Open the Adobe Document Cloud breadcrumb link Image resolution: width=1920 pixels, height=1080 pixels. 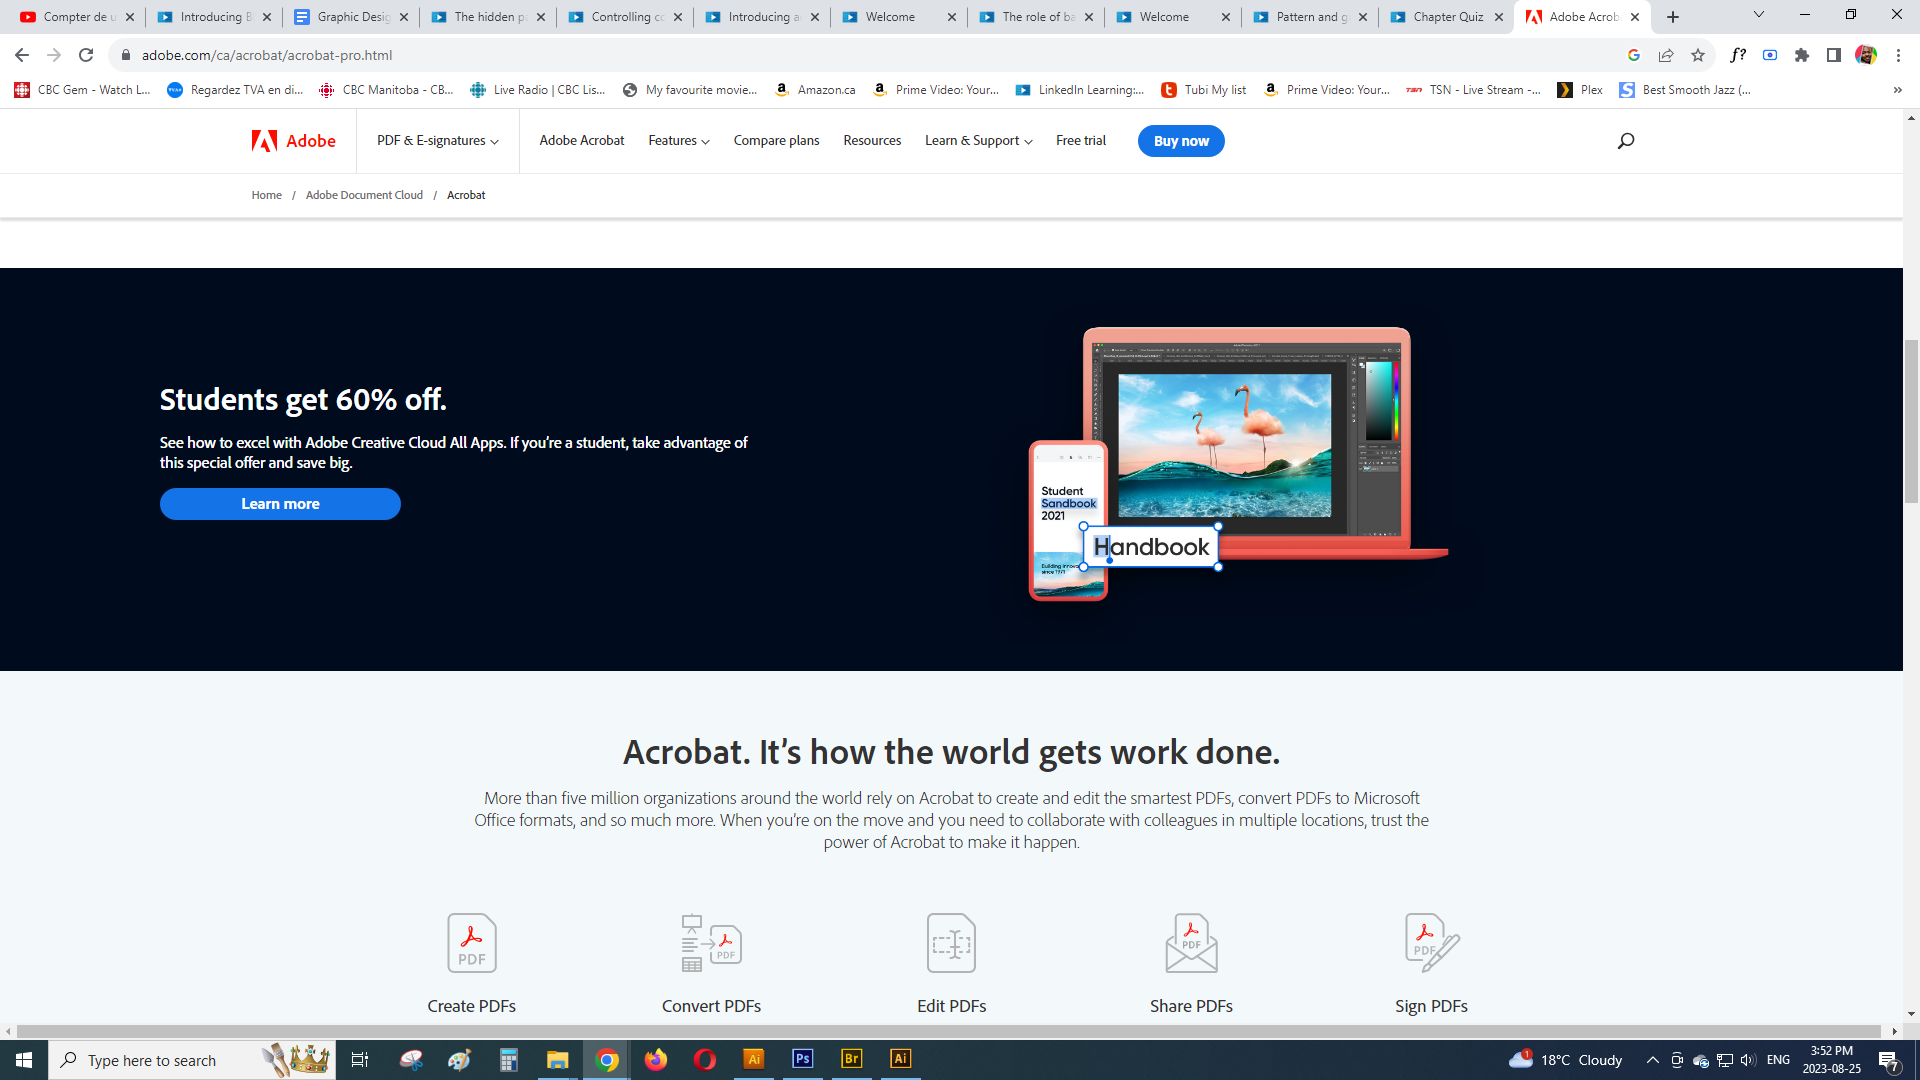click(x=364, y=195)
